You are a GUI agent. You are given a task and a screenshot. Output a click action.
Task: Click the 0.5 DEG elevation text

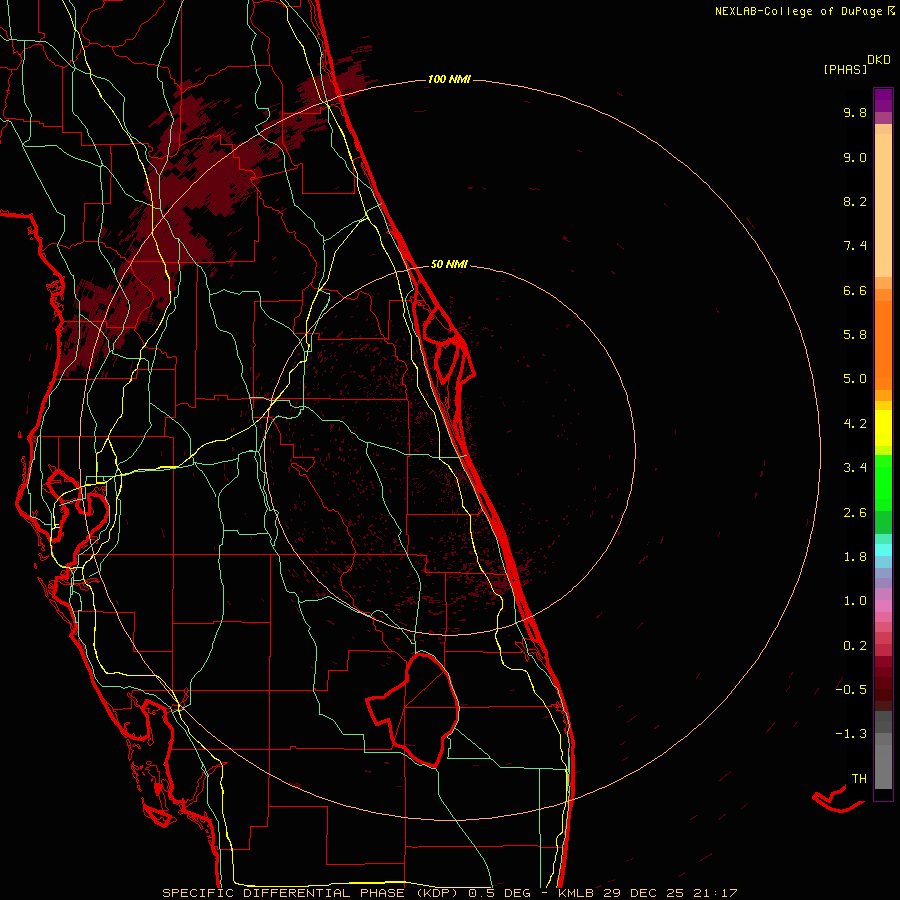pos(499,893)
